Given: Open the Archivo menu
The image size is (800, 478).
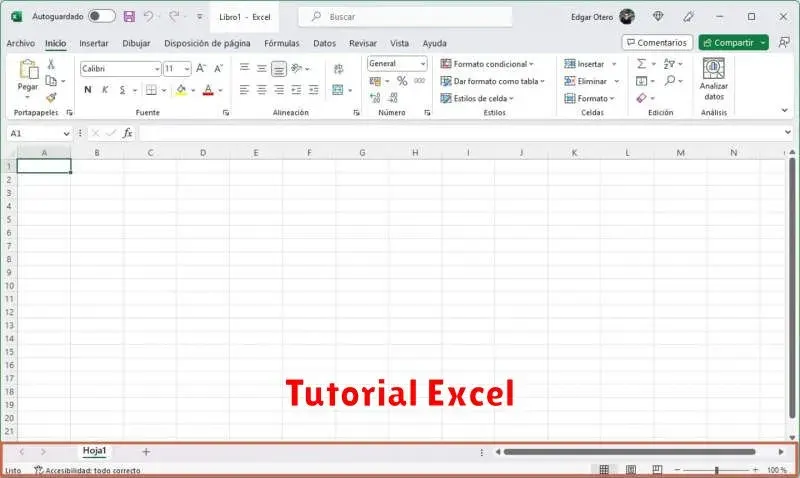Looking at the screenshot, I should [20, 43].
